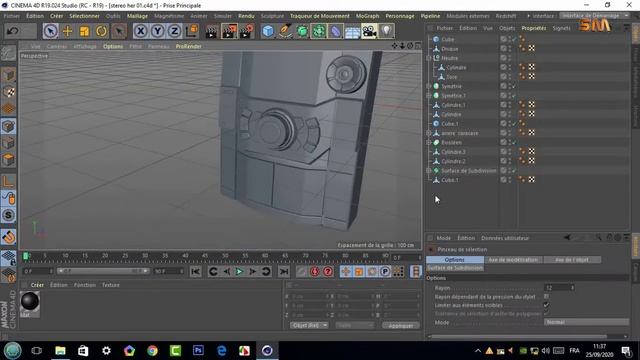Expand the Symétrie.1 object
The height and width of the screenshot is (360, 640).
pyautogui.click(x=429, y=96)
